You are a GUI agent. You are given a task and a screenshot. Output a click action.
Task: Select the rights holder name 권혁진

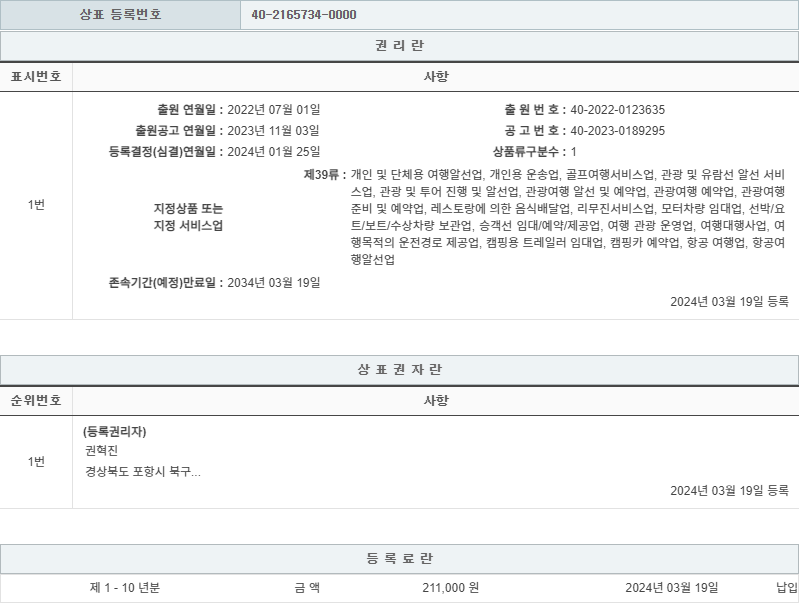coord(101,451)
